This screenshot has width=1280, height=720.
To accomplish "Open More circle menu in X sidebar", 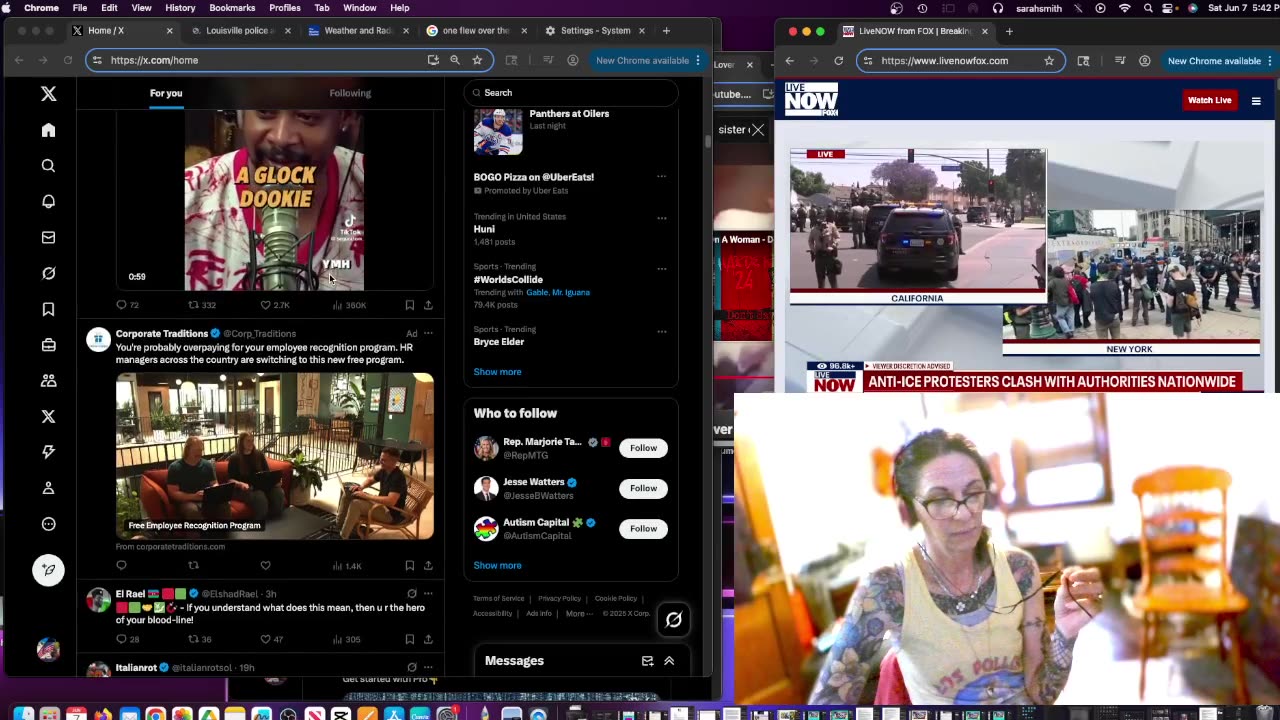I will click(x=48, y=524).
